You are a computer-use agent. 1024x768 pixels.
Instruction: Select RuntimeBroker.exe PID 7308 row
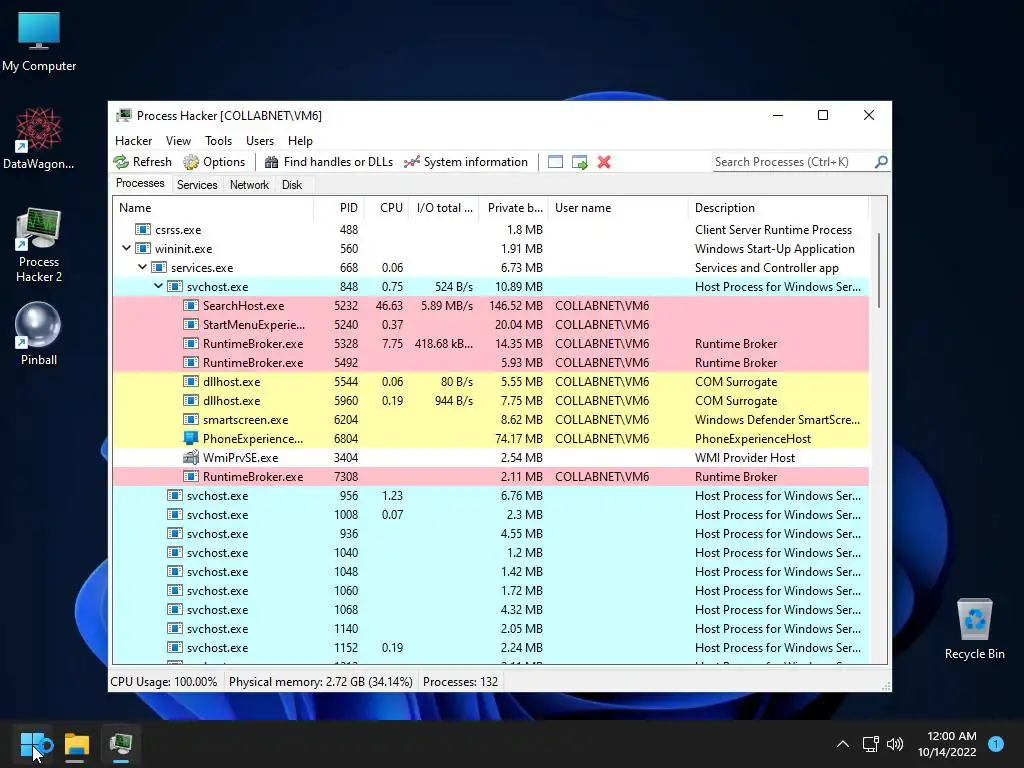tap(490, 477)
